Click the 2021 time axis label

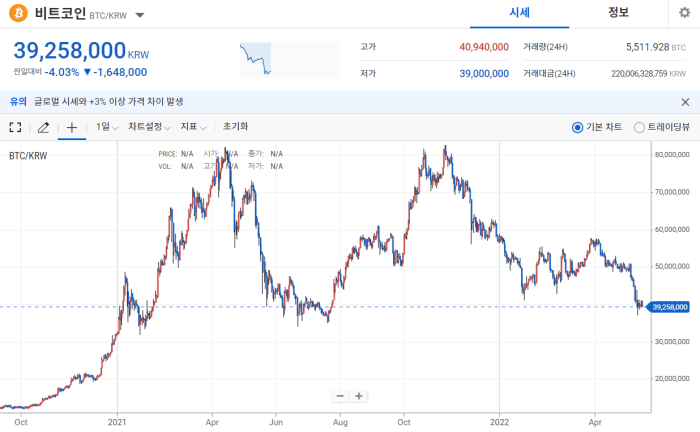click(117, 422)
